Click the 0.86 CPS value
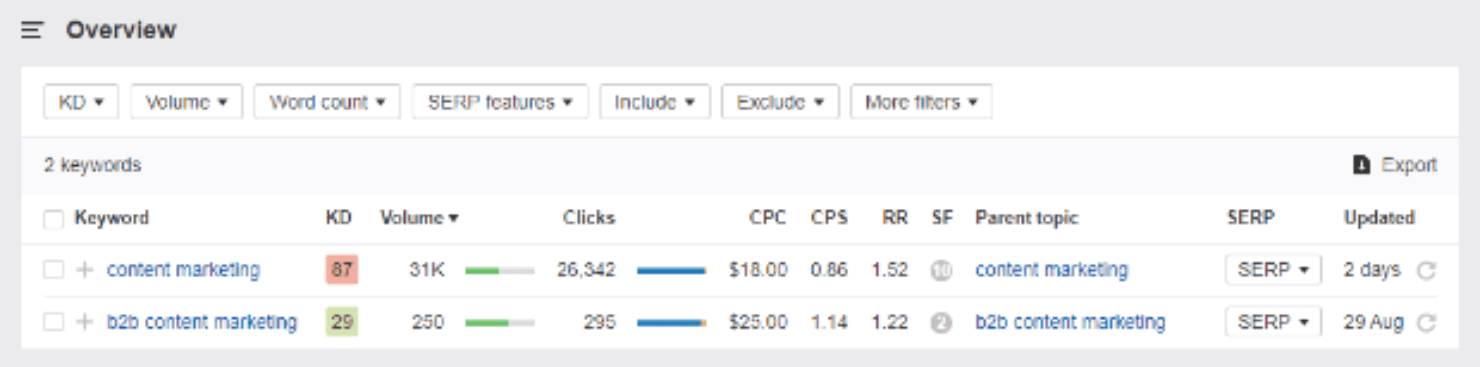1480x367 pixels. click(x=829, y=270)
